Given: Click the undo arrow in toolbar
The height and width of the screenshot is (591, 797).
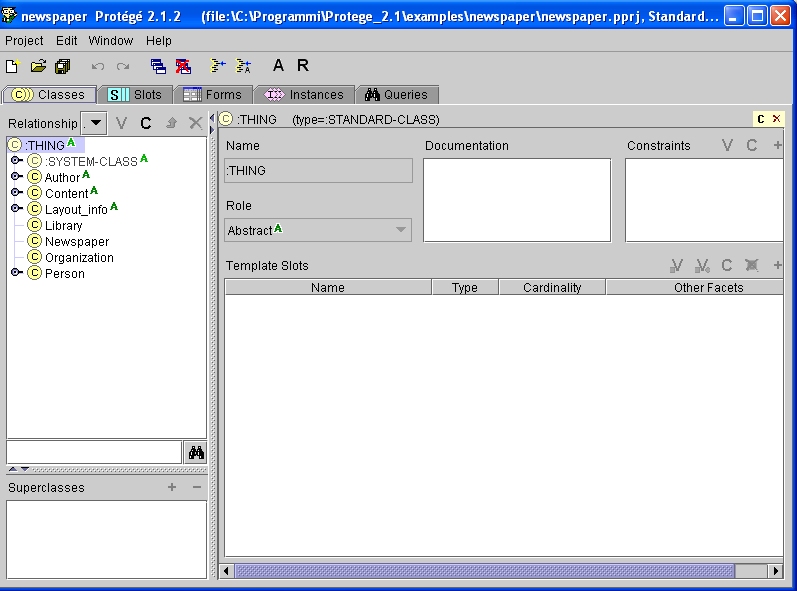Looking at the screenshot, I should 98,66.
